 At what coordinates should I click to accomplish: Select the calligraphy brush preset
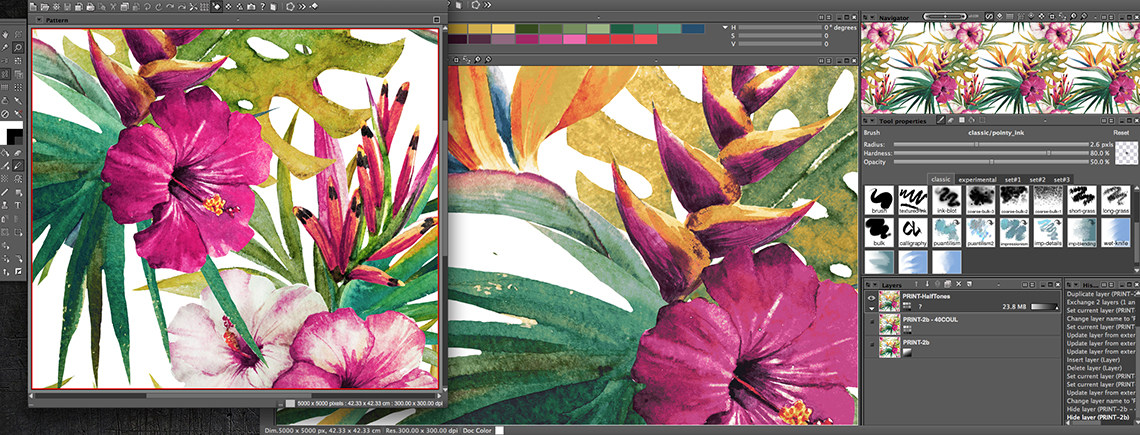[911, 233]
